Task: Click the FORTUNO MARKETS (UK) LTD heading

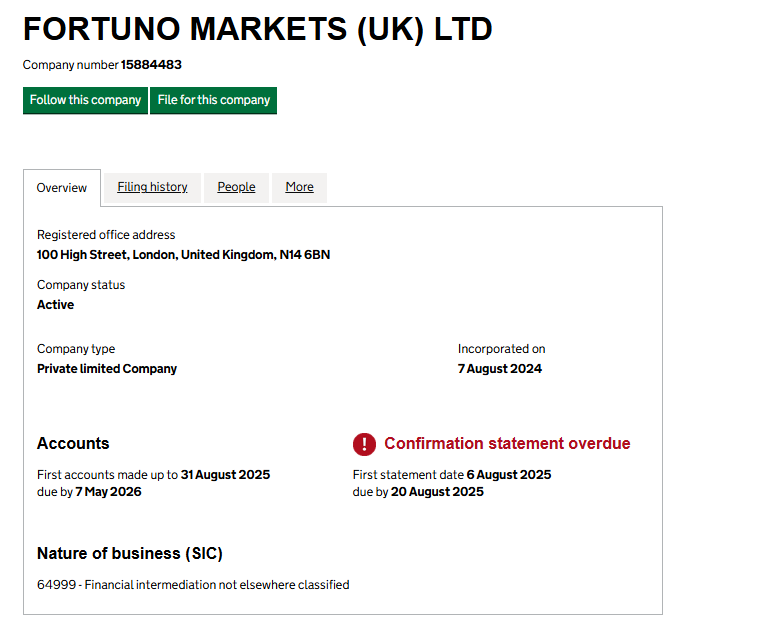Action: [257, 30]
